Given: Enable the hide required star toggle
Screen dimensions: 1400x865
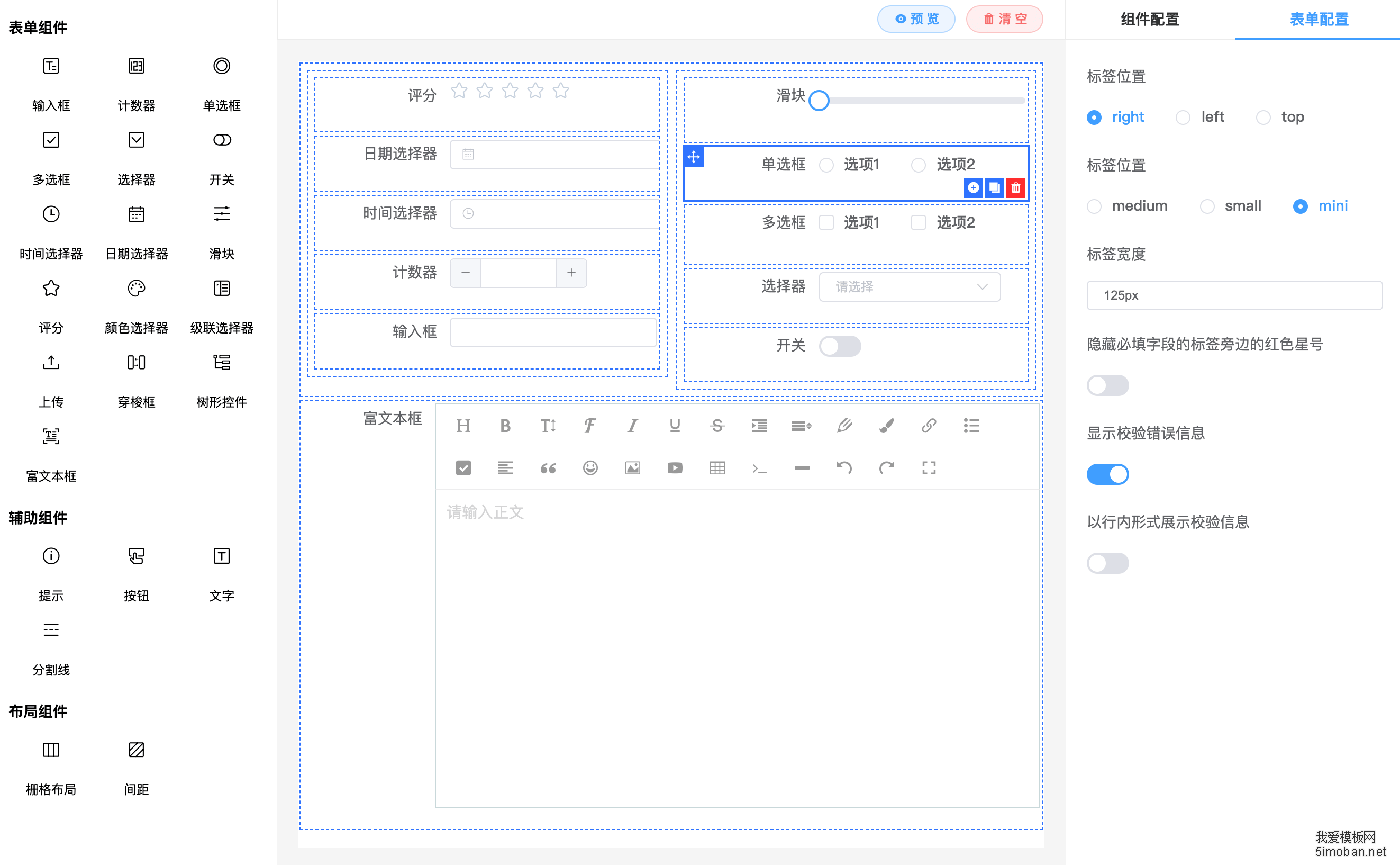Looking at the screenshot, I should [1108, 384].
